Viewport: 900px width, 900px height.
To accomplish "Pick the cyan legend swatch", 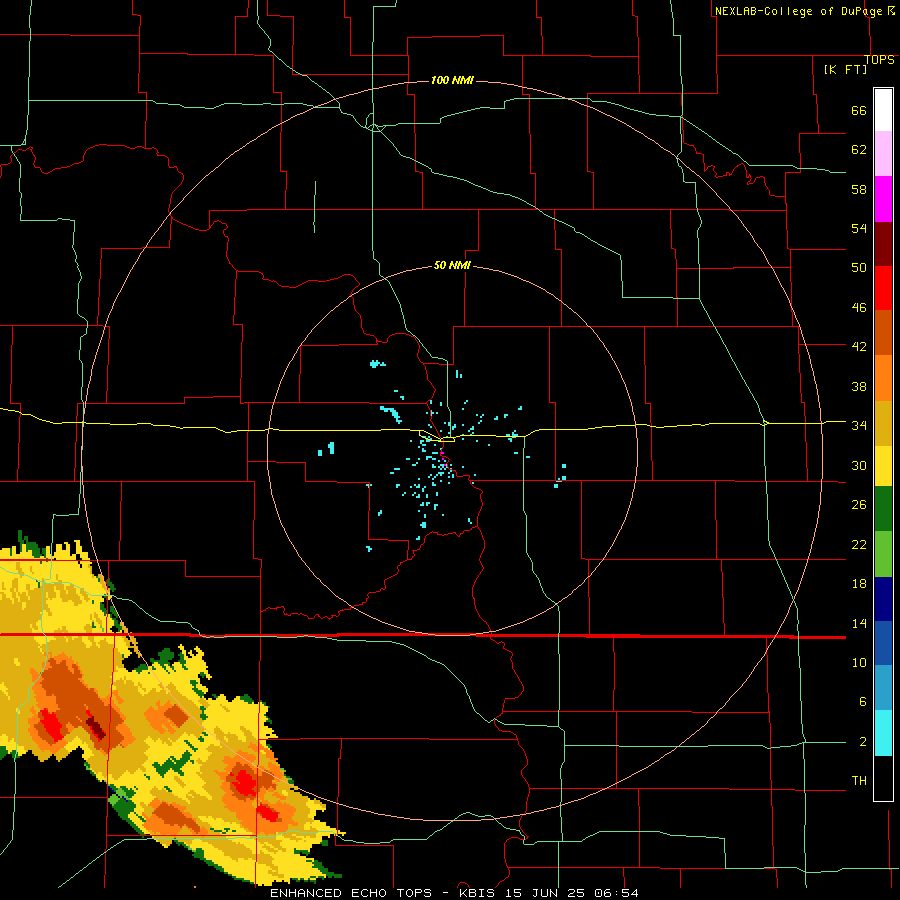I will point(883,733).
